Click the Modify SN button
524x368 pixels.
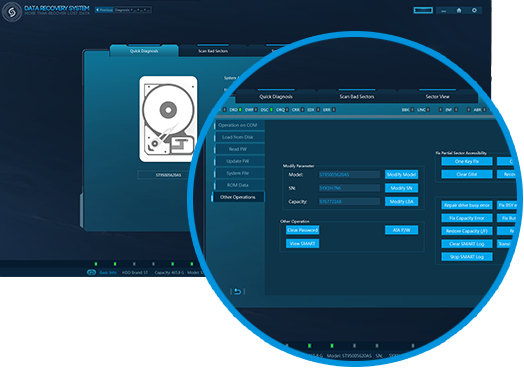coord(401,188)
